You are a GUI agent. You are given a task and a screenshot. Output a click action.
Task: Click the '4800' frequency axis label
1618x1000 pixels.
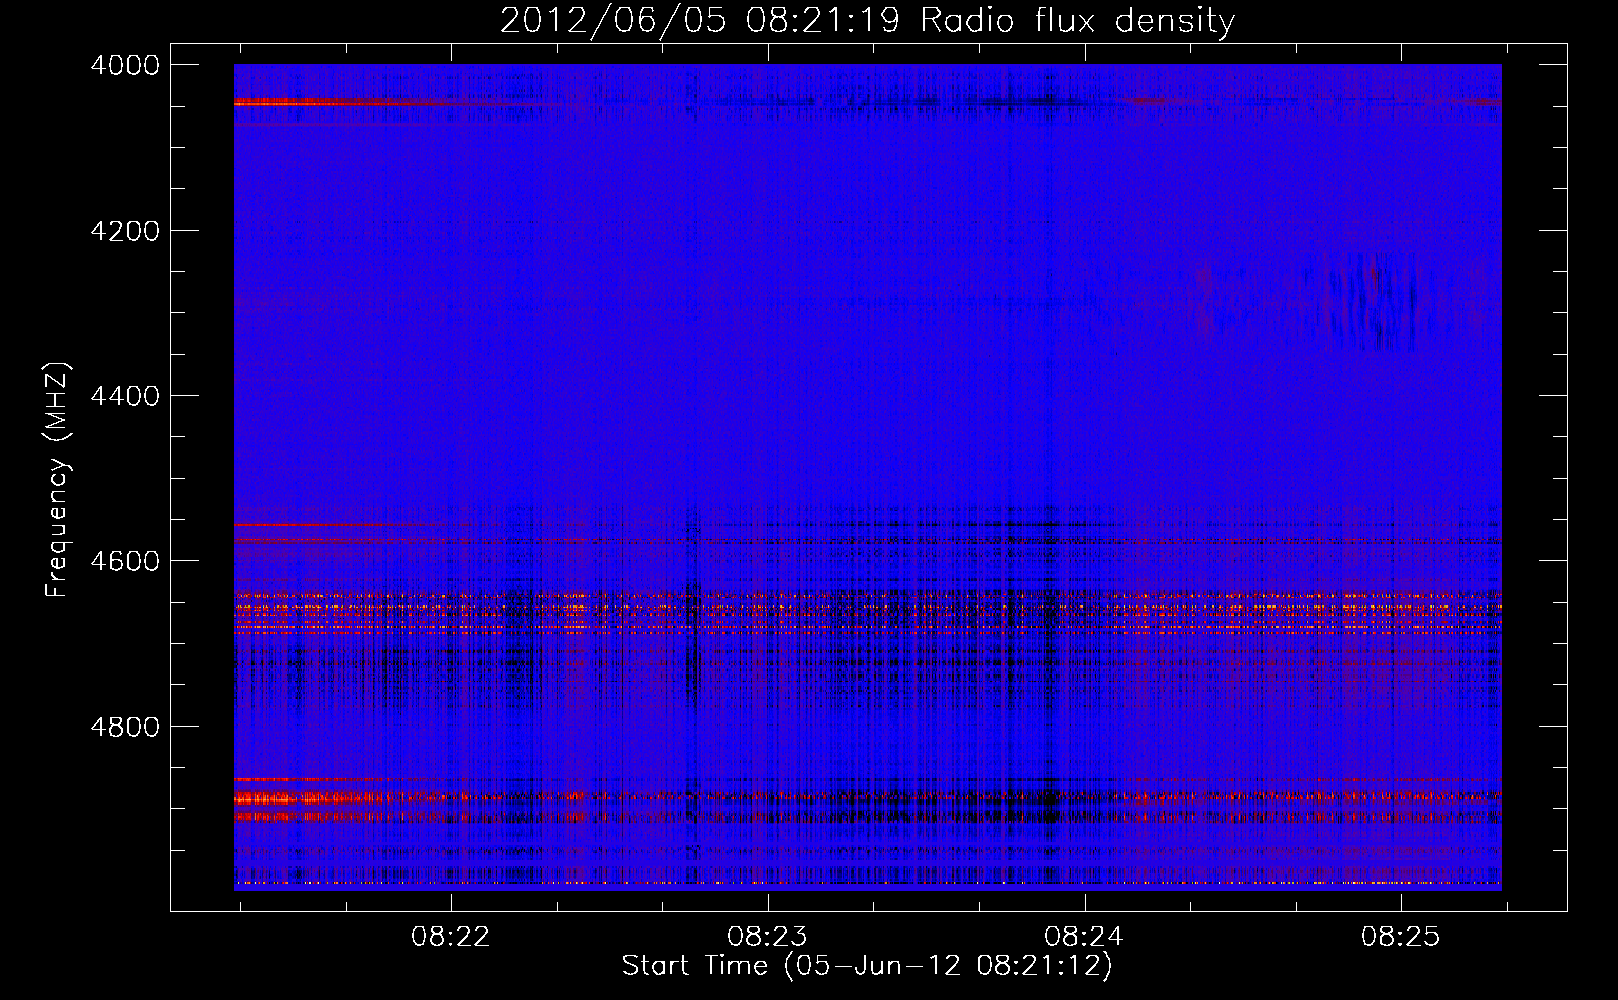pos(125,727)
